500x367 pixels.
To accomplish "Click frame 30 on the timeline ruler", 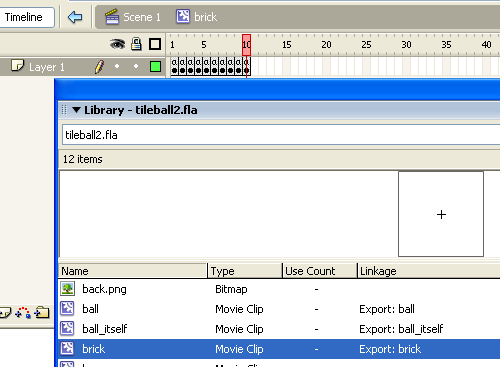I will (406, 45).
